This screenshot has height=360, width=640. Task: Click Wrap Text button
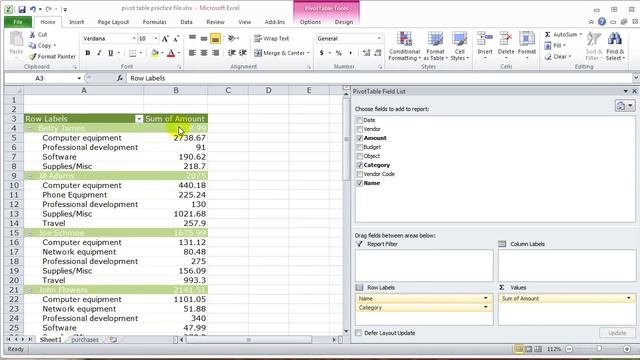pos(271,38)
